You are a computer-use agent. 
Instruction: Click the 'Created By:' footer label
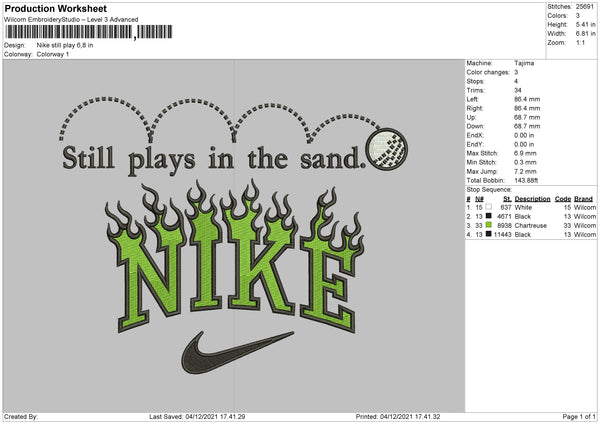[x=21, y=416]
